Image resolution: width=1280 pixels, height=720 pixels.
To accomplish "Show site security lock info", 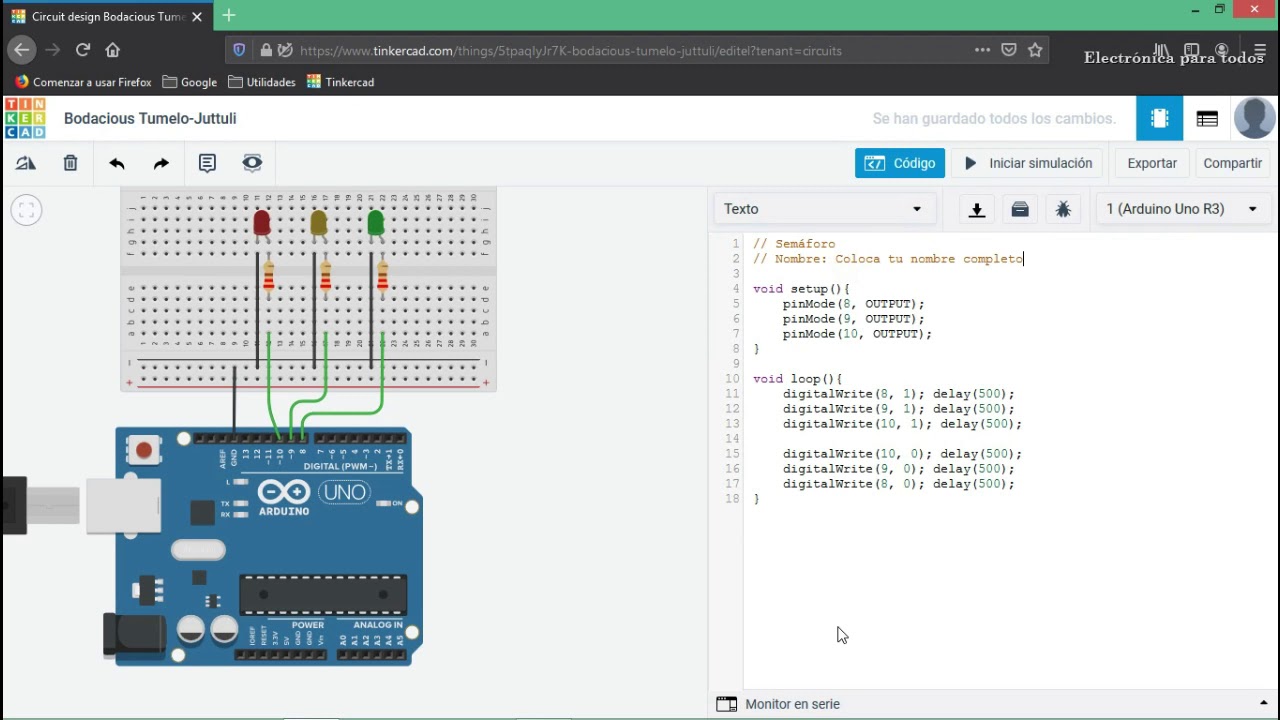I will point(266,50).
